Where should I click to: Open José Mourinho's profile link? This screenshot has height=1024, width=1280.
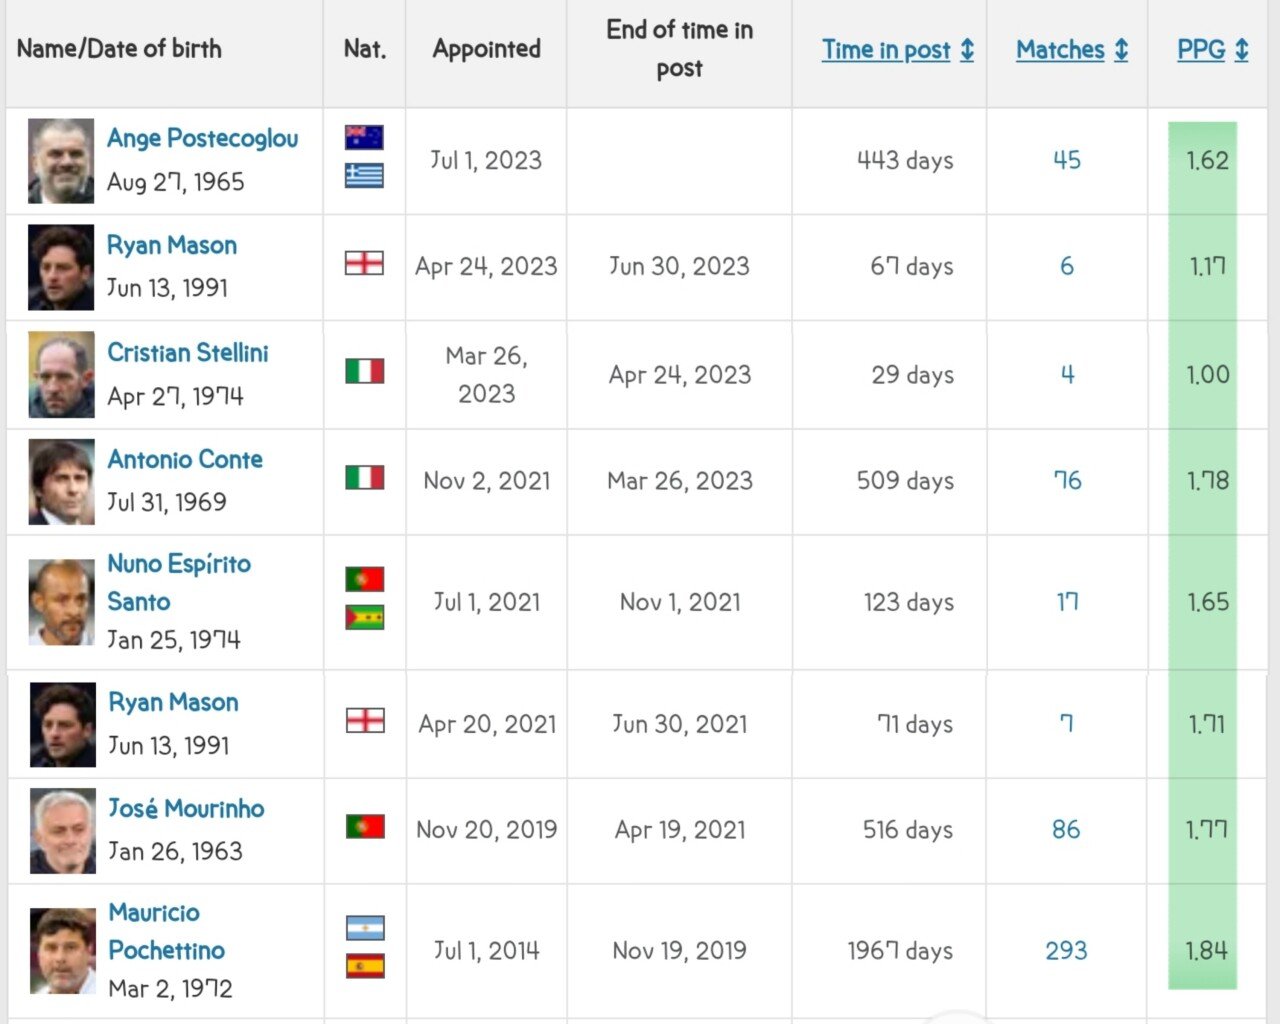pyautogui.click(x=186, y=809)
